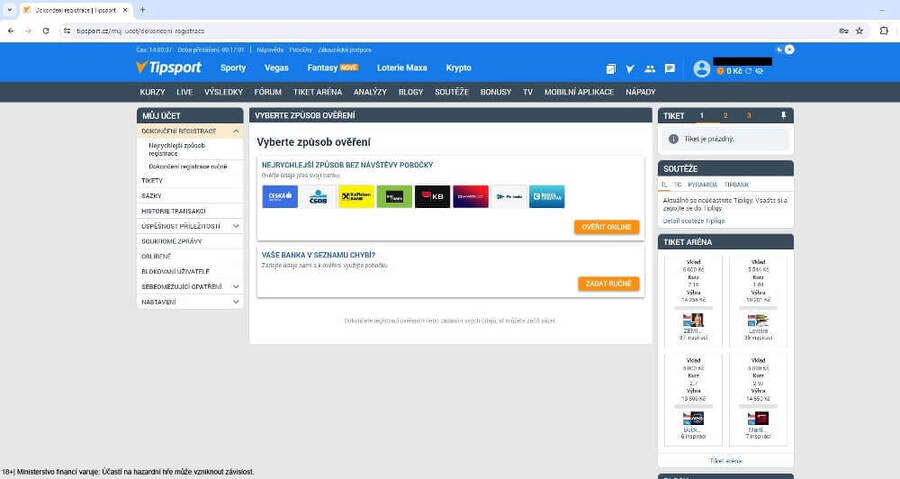The height and width of the screenshot is (479, 900).
Task: Select the green Air Bank logo
Action: coord(394,196)
